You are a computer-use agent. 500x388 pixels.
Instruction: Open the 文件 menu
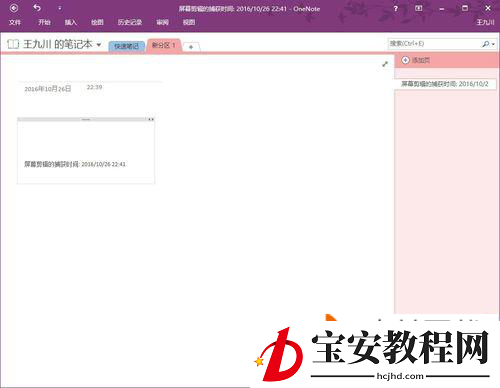(x=15, y=22)
